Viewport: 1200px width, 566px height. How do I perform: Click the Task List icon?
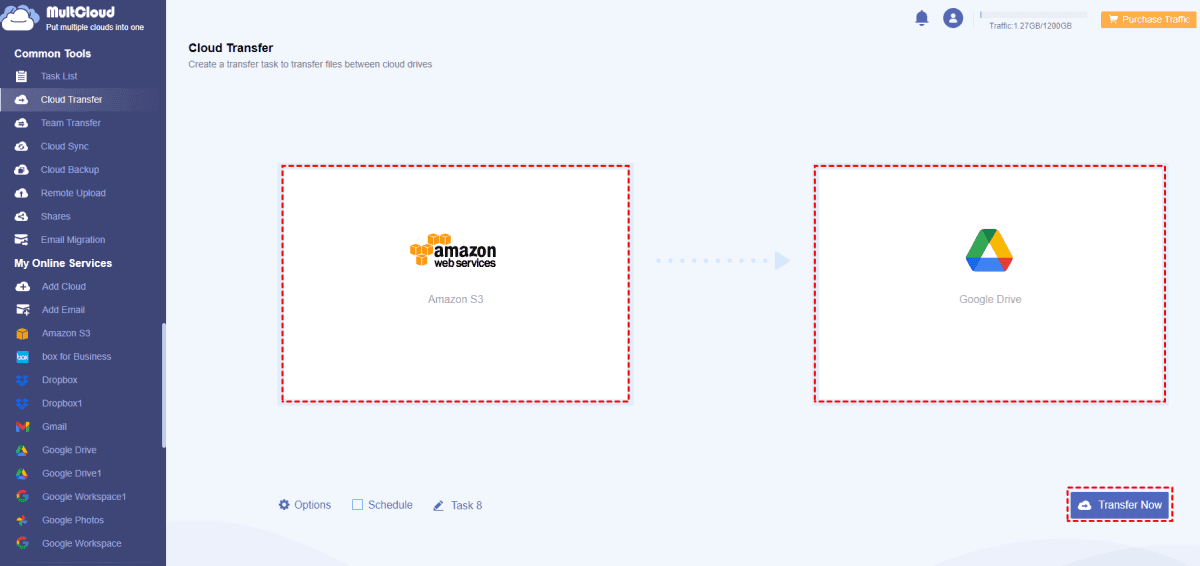[x=21, y=76]
